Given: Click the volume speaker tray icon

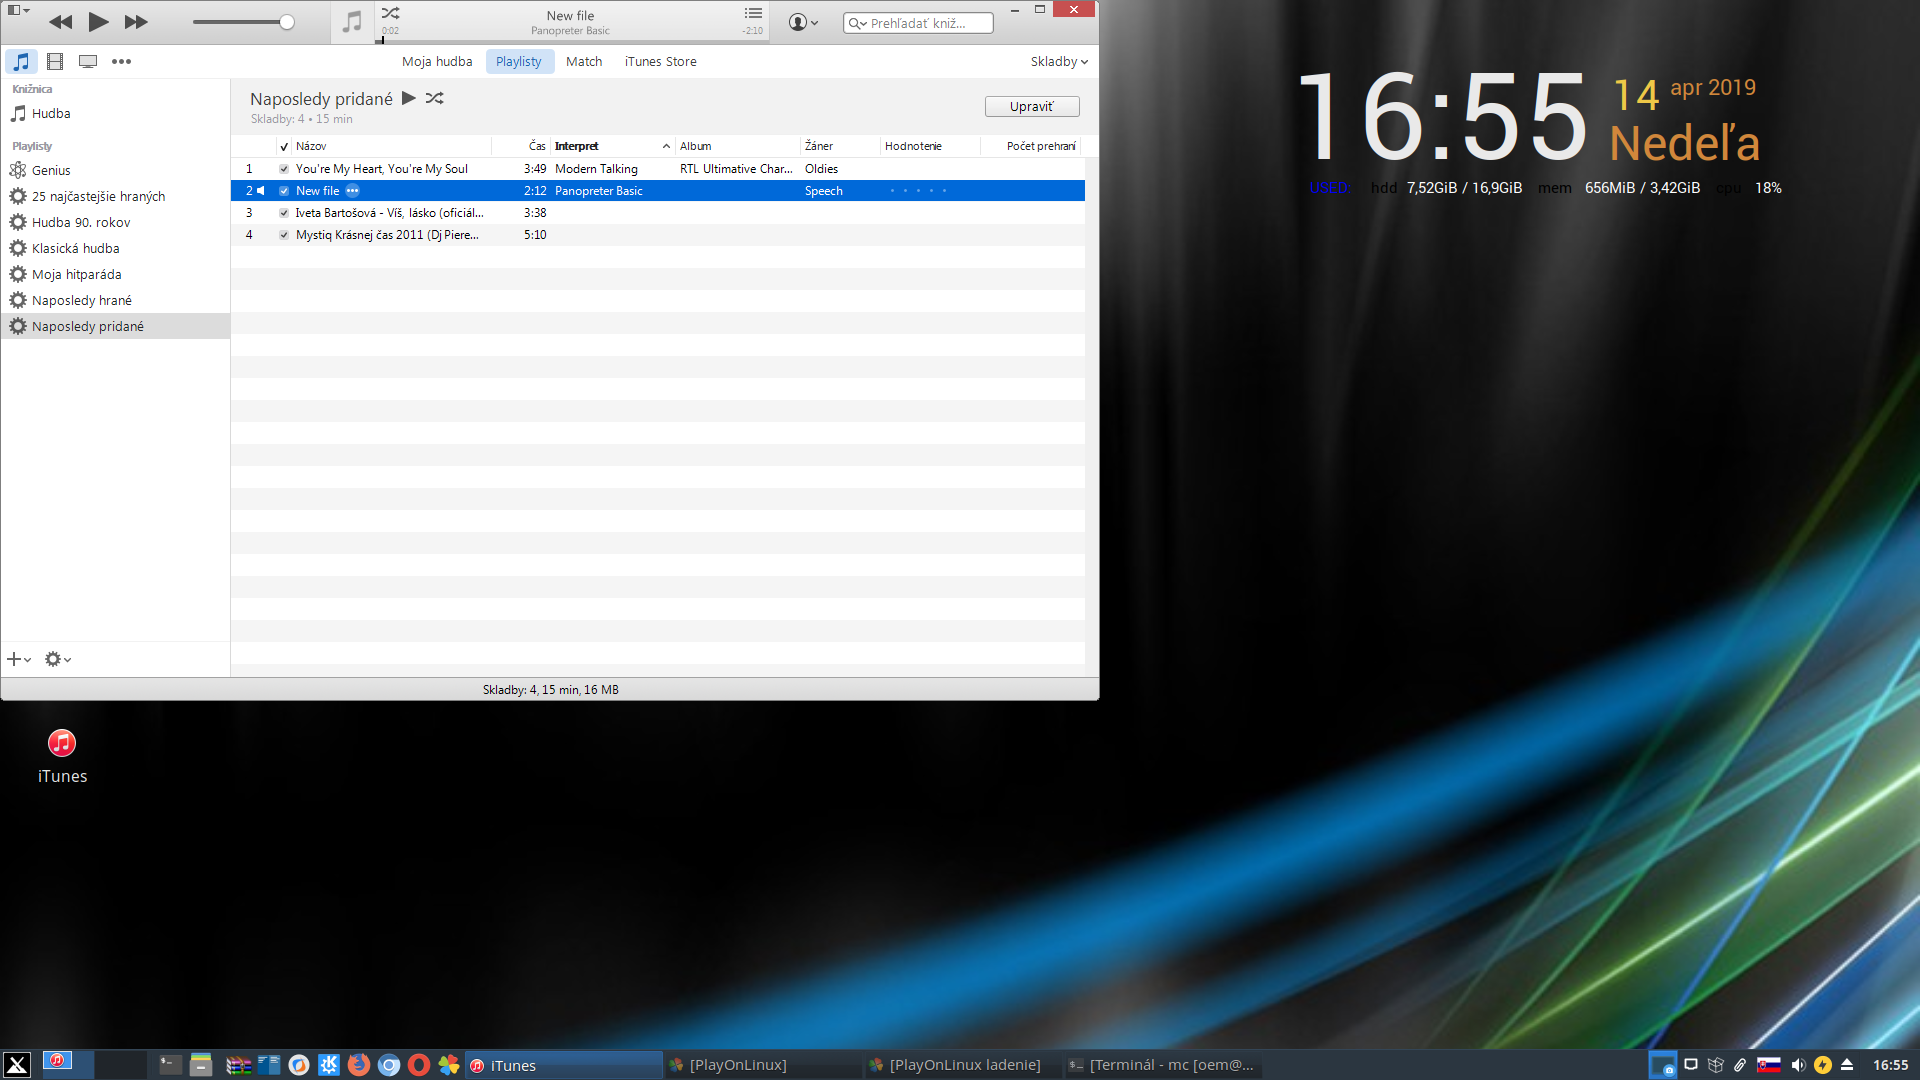Looking at the screenshot, I should (x=1797, y=1065).
